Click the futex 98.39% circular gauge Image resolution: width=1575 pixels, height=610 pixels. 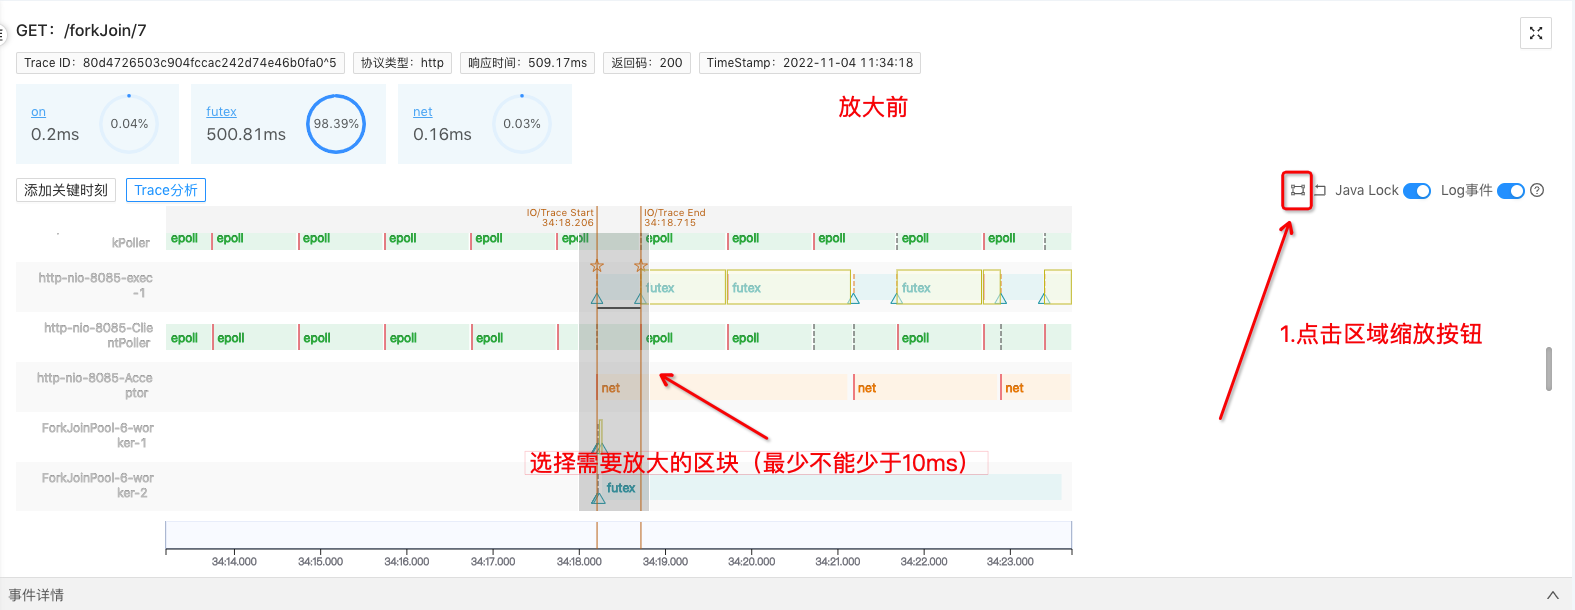pos(336,124)
